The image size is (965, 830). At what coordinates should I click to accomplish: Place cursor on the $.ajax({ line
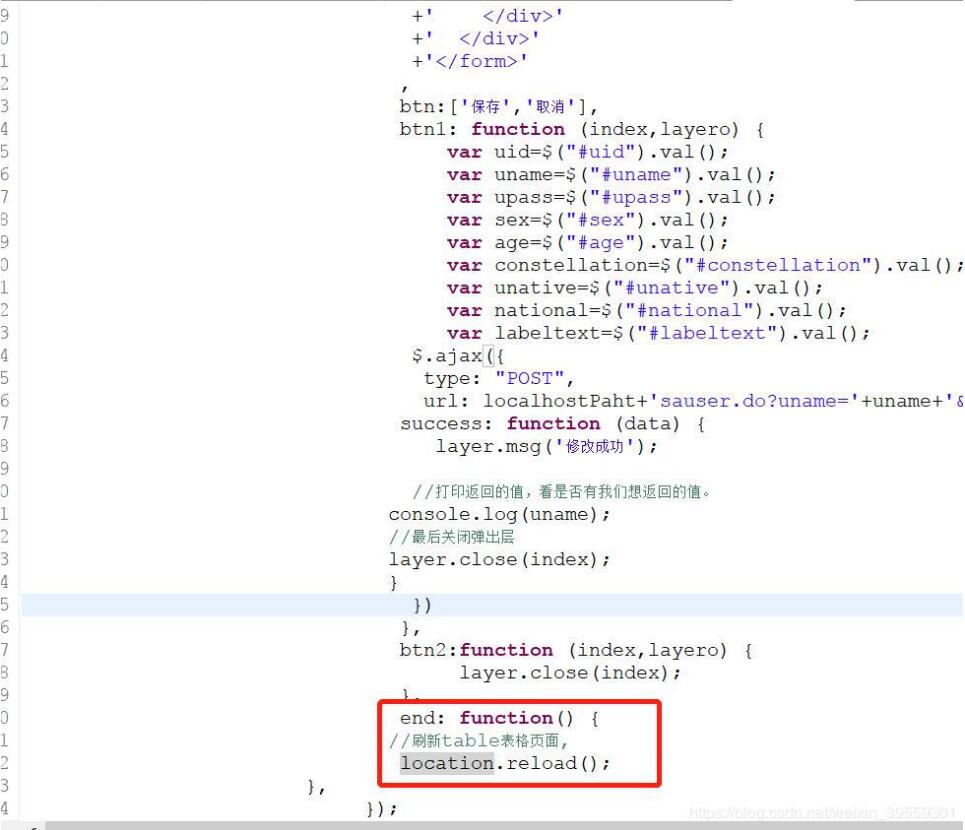pos(458,356)
